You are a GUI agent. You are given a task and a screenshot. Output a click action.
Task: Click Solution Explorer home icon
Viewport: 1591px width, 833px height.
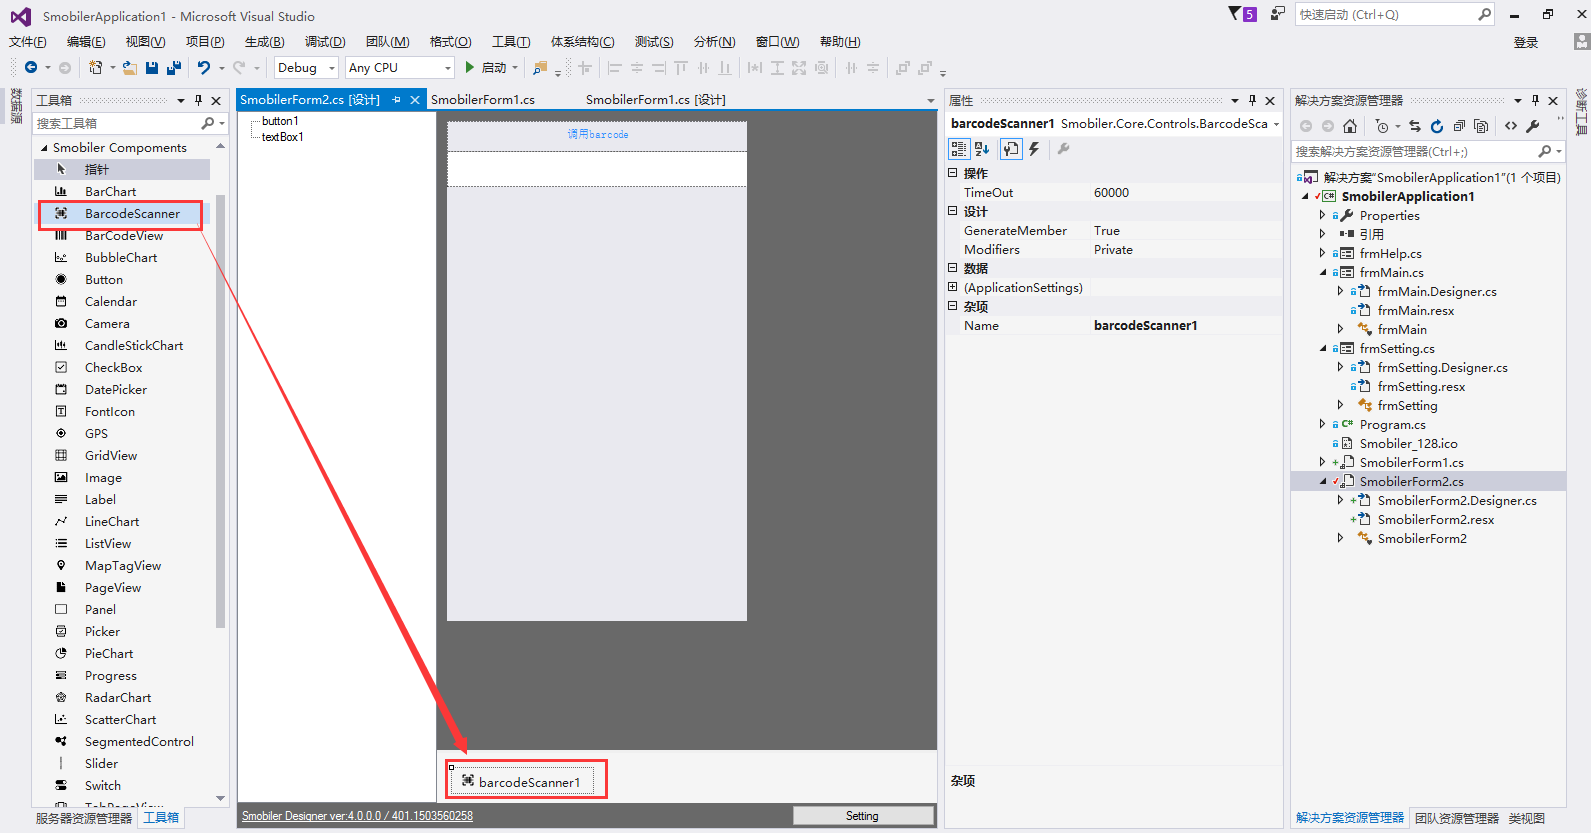point(1350,126)
